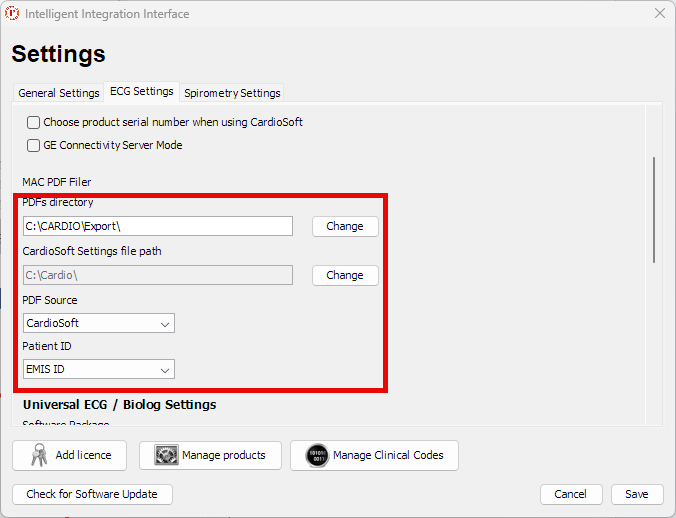Click the vertical scrollbar thumb
The width and height of the screenshot is (676, 518).
click(x=654, y=209)
